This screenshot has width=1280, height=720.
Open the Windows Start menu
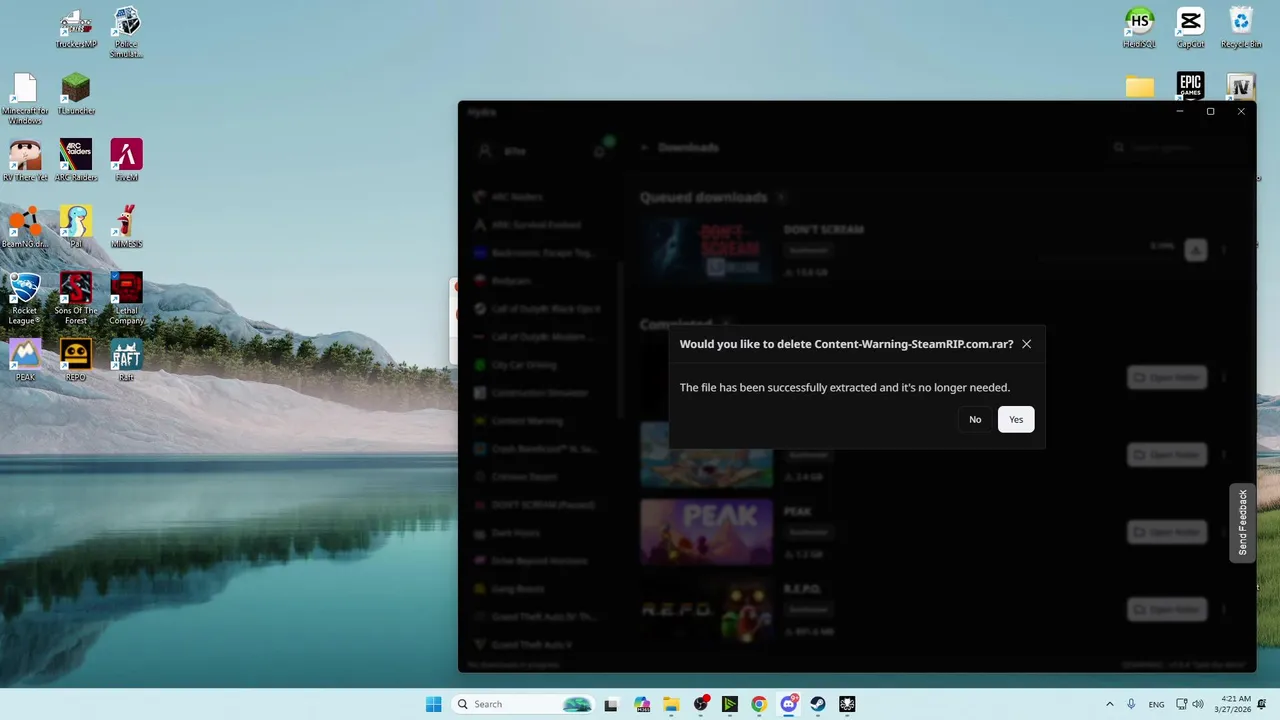pyautogui.click(x=433, y=704)
